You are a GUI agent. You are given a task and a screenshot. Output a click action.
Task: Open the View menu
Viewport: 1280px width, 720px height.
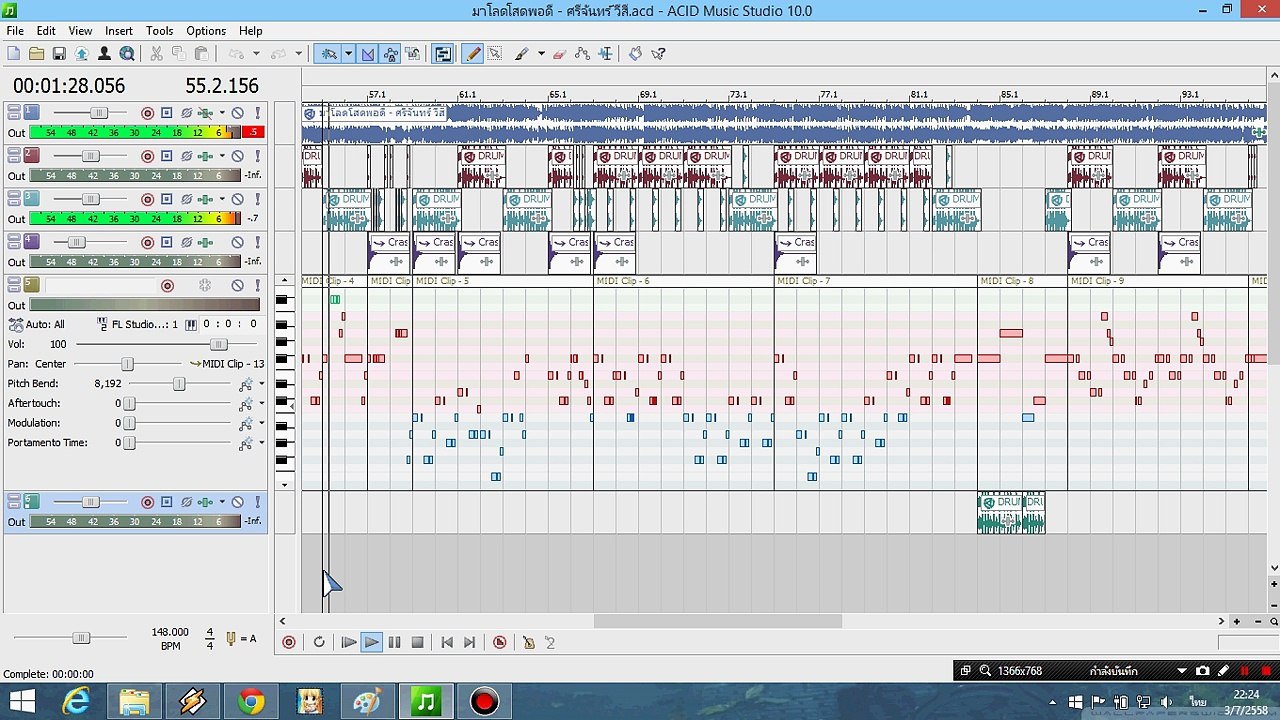point(80,31)
